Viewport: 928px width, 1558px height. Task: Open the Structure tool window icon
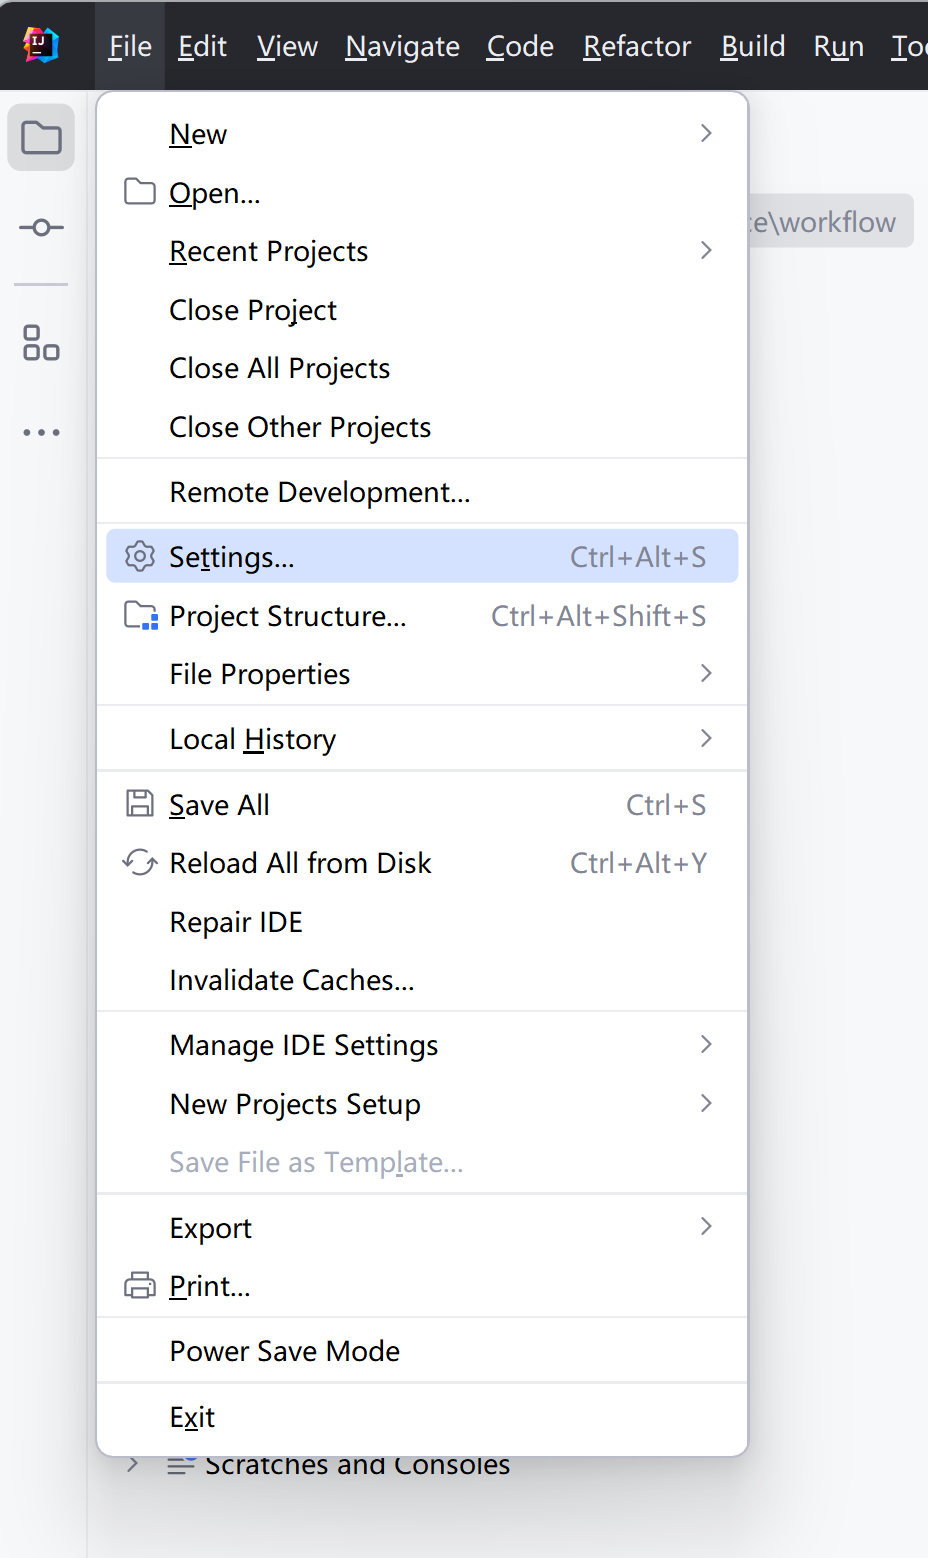point(41,342)
